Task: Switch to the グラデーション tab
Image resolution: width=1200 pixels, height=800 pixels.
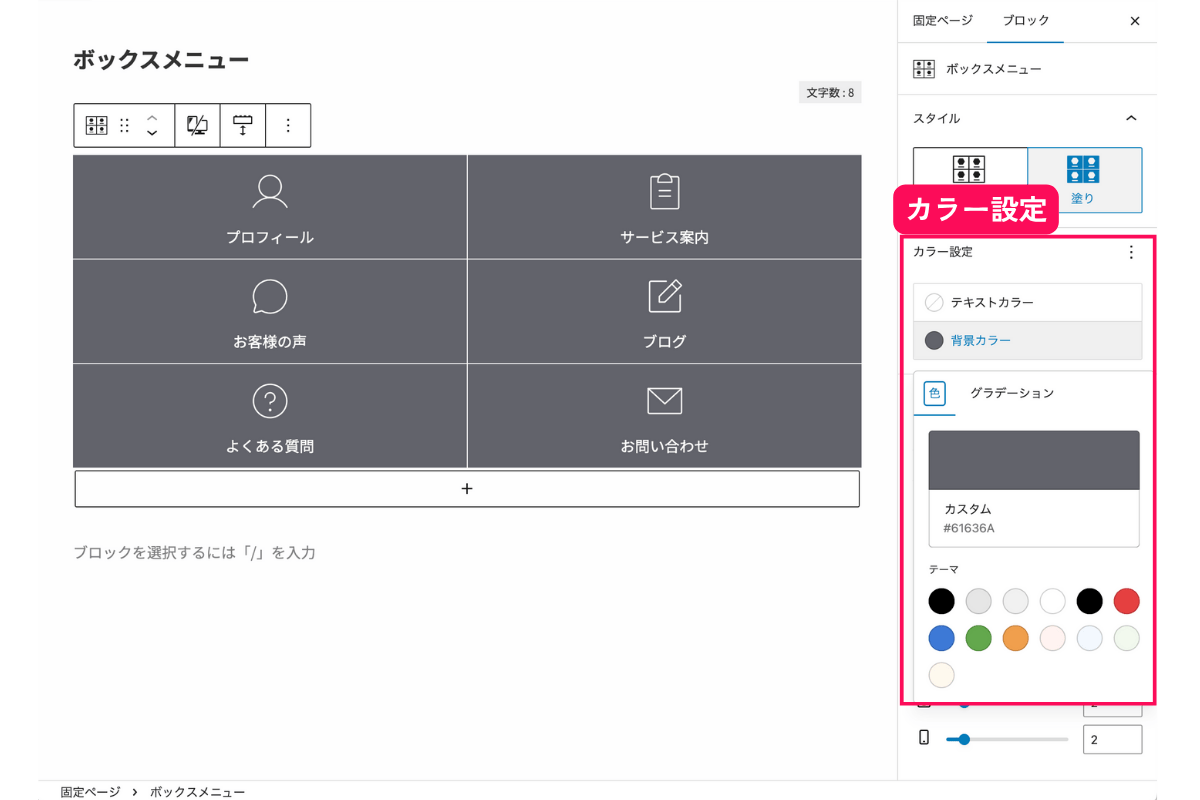Action: coord(1011,393)
